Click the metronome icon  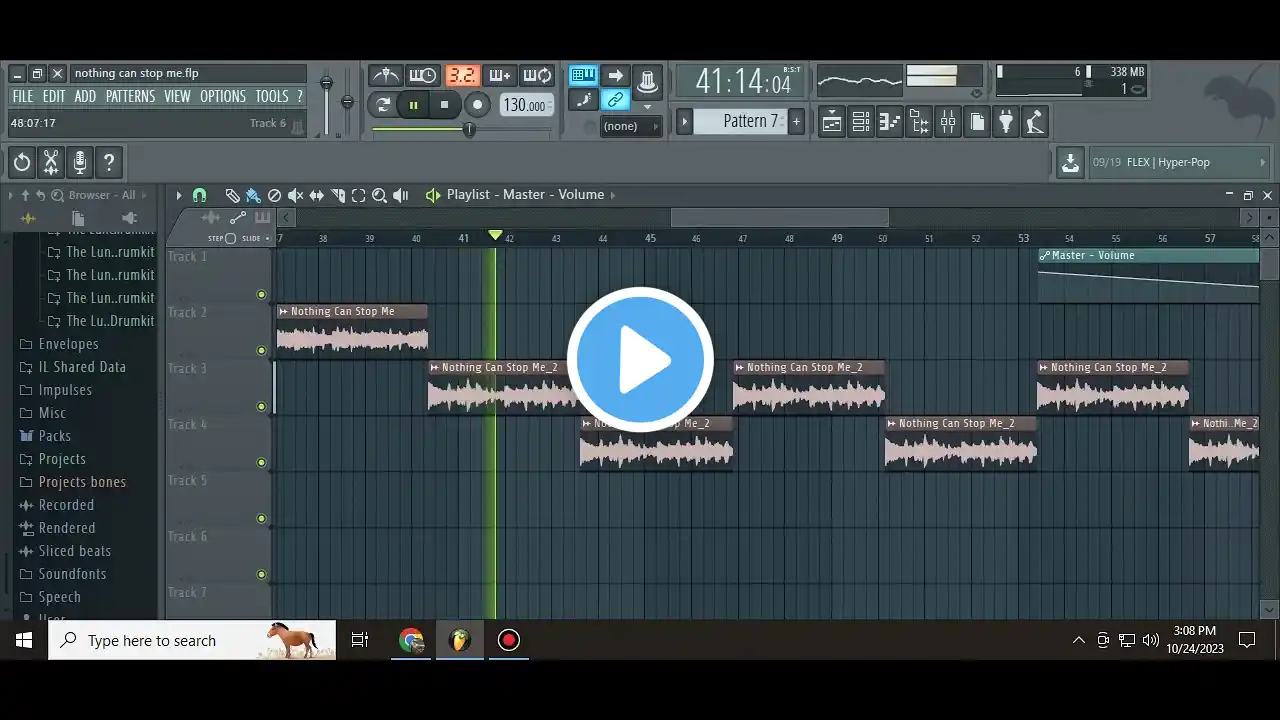coord(385,76)
